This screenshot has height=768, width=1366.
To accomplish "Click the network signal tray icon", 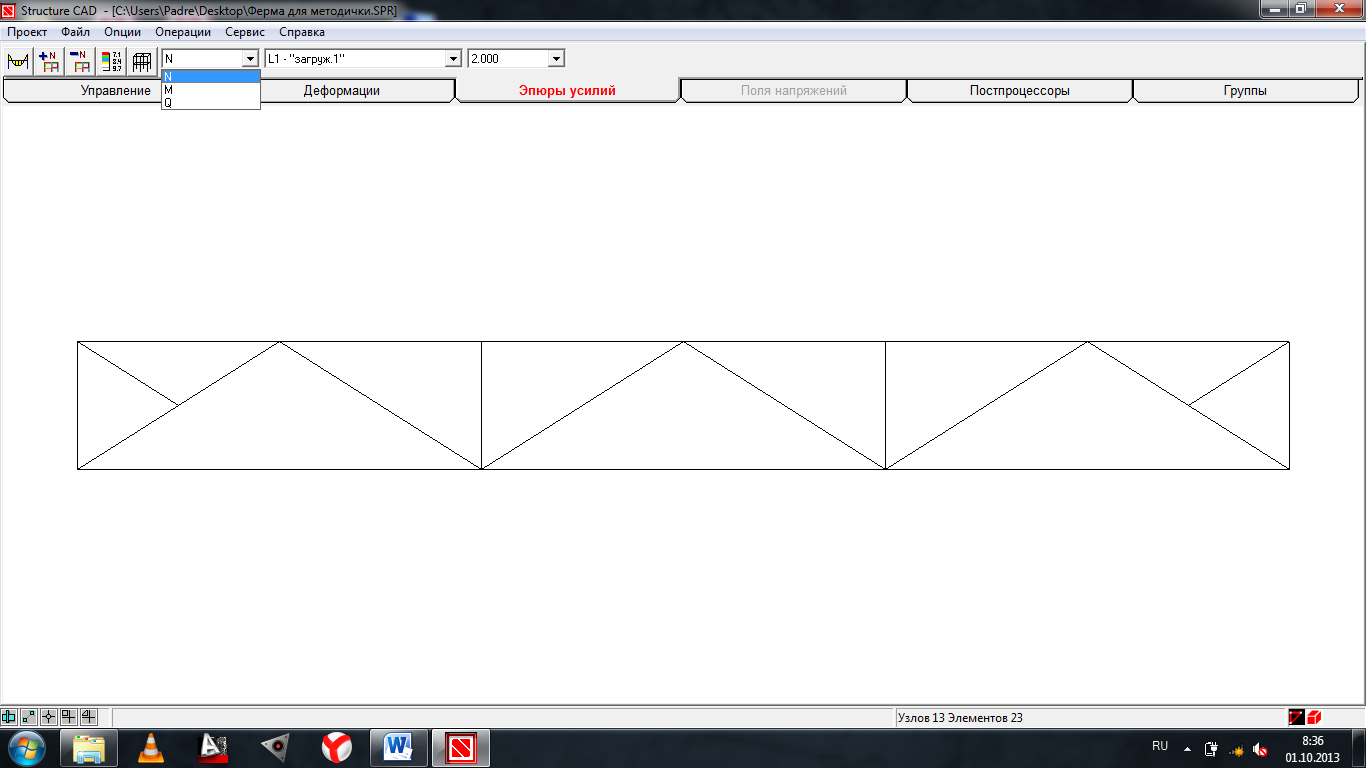I will (1236, 748).
